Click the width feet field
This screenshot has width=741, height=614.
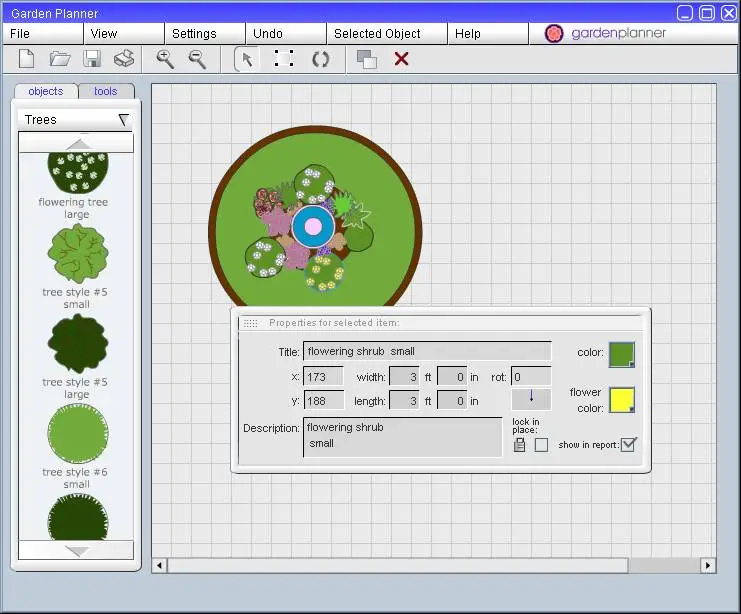(404, 377)
